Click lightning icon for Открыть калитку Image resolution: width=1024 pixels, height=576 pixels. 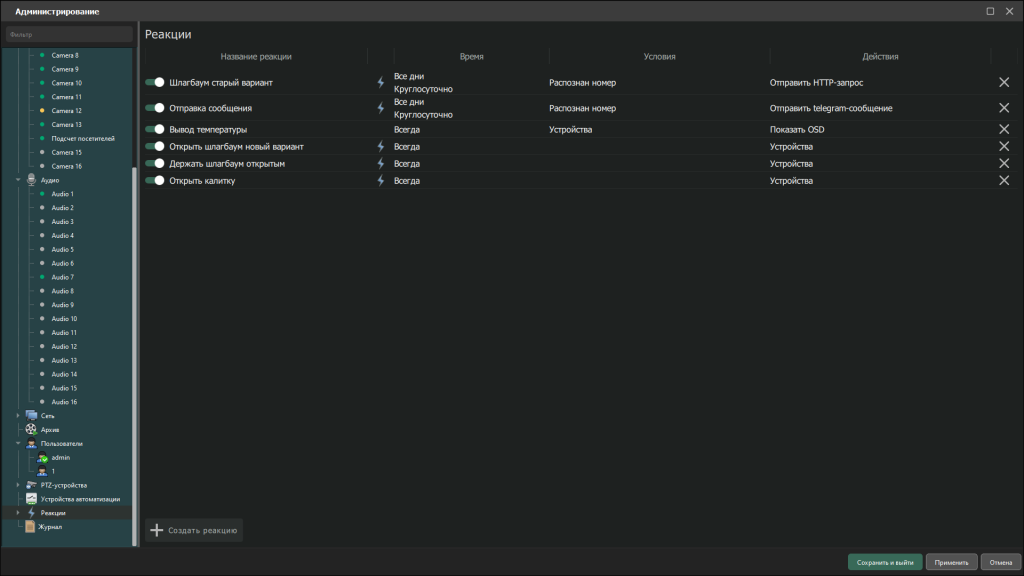pos(381,180)
